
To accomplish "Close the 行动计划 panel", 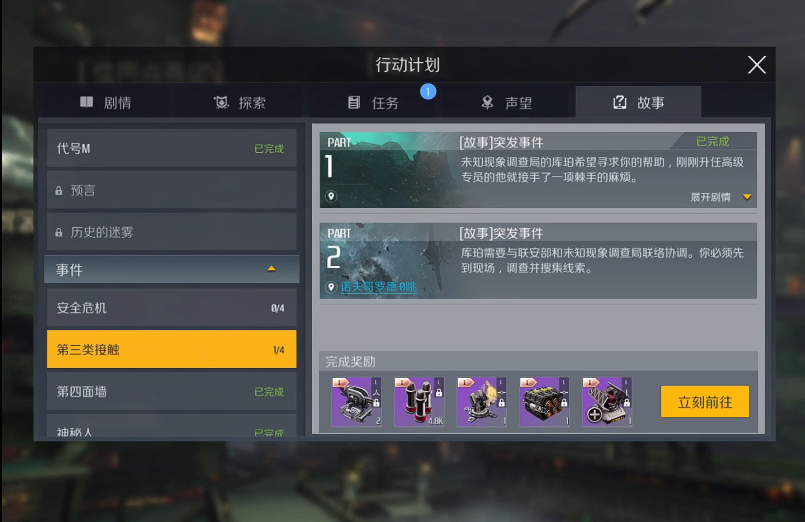I will pyautogui.click(x=757, y=65).
